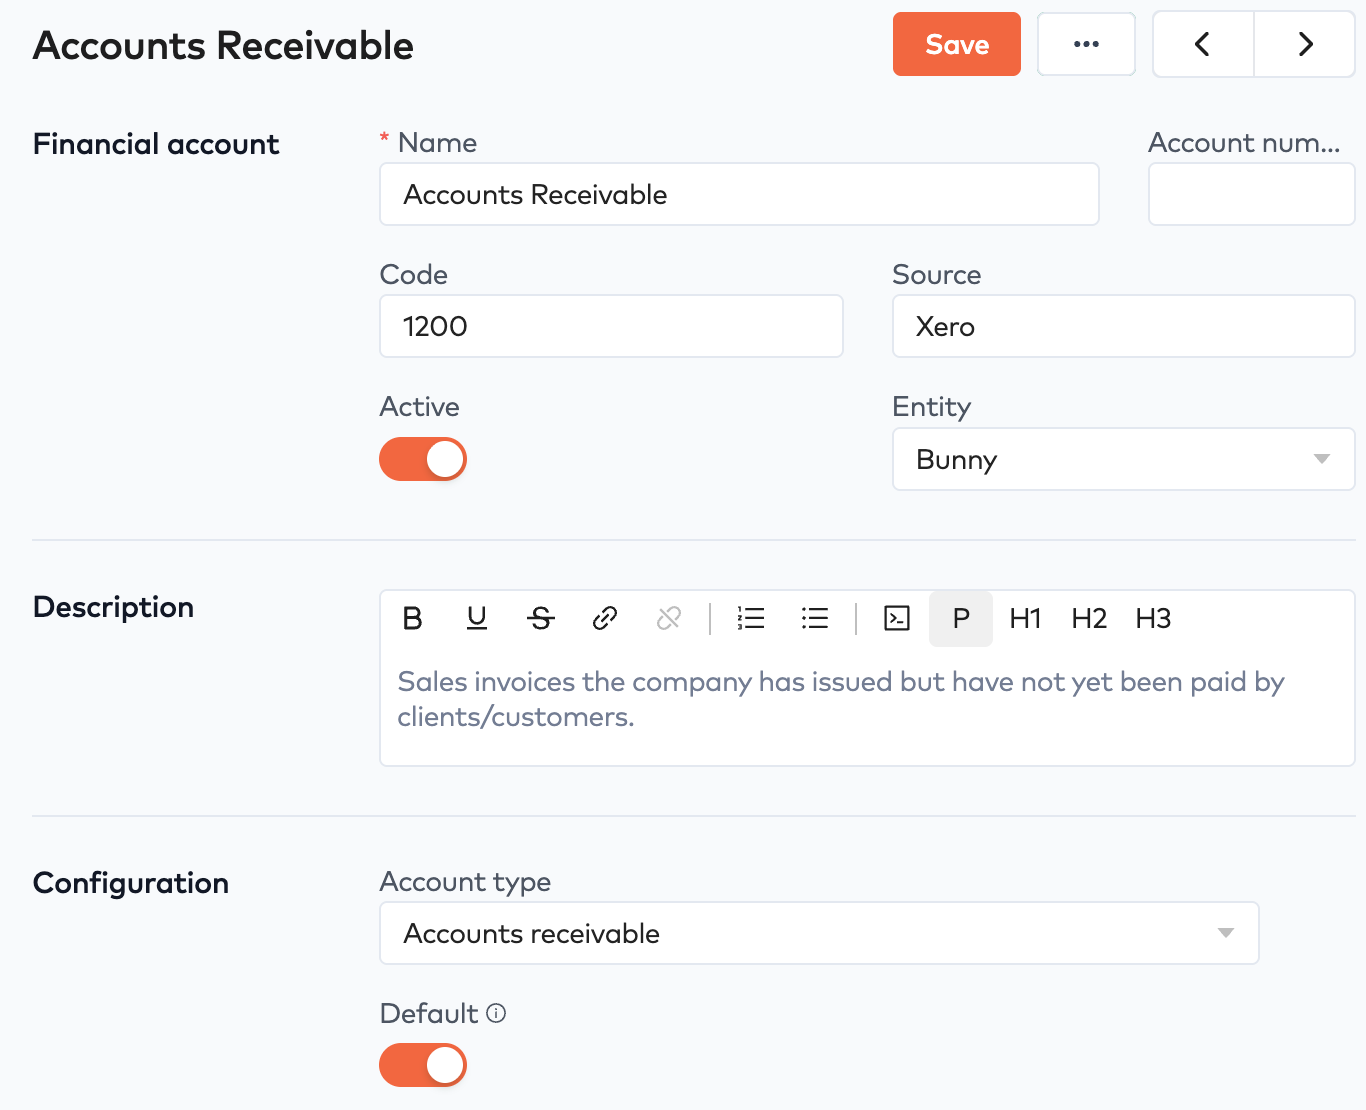Apply underline formatting in description toolbar
Viewport: 1366px width, 1110px height.
point(477,619)
